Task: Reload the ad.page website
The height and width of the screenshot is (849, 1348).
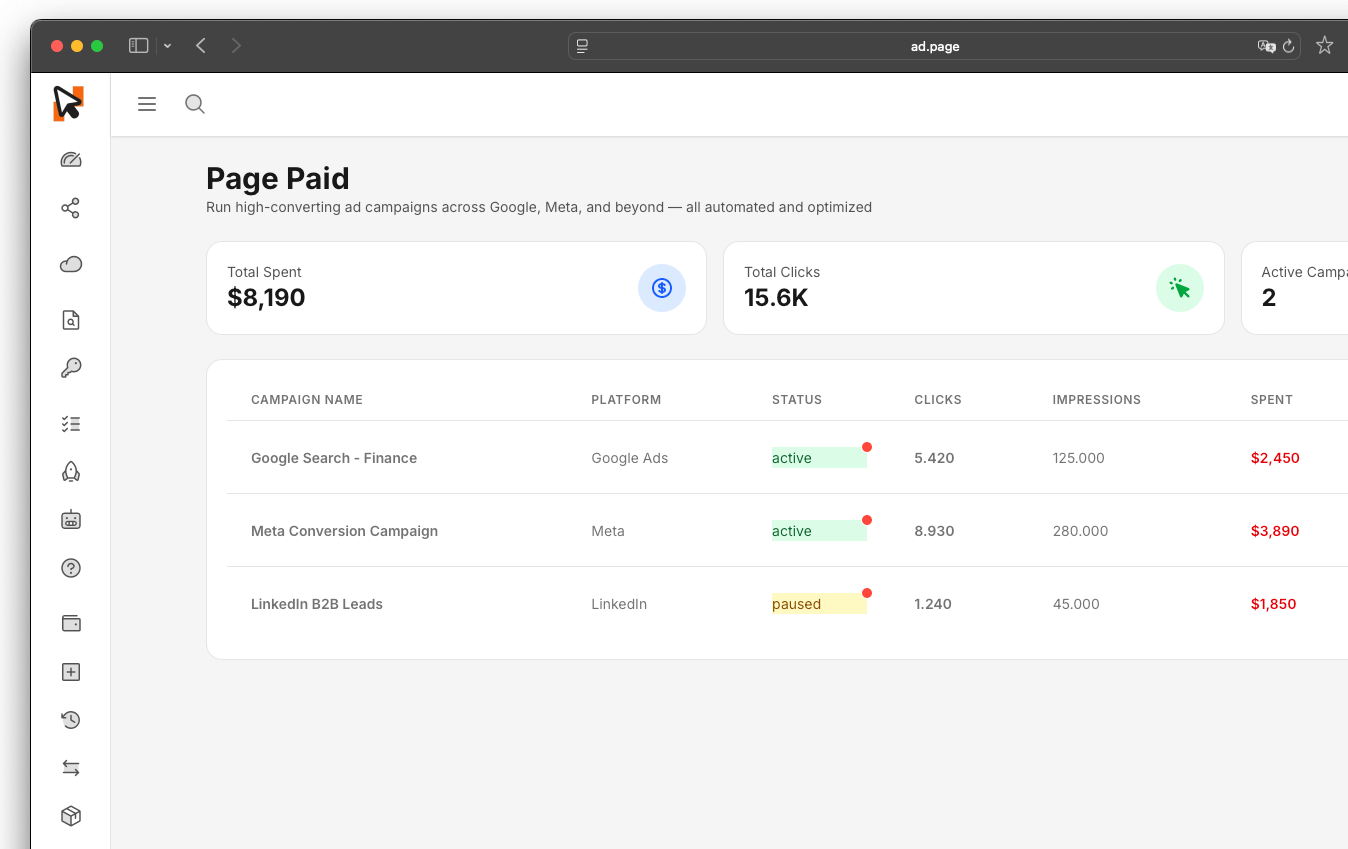Action: 1289,46
